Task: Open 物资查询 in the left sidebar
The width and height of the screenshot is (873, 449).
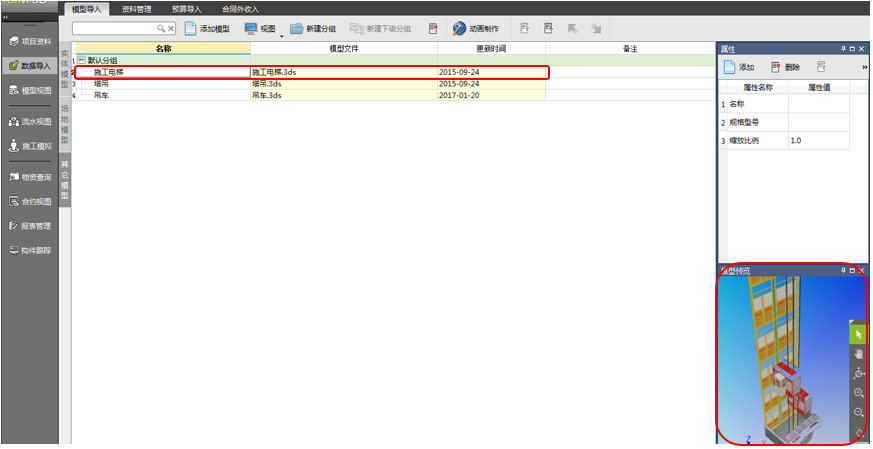Action: click(x=30, y=177)
